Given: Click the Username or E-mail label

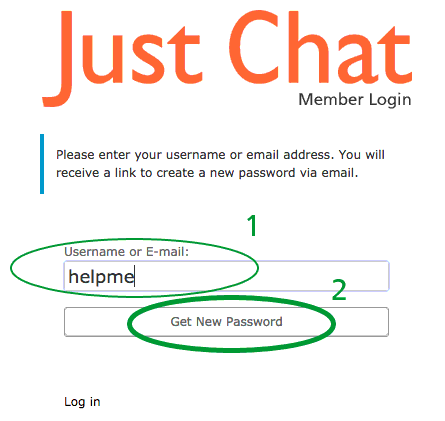Looking at the screenshot, I should coord(127,252).
